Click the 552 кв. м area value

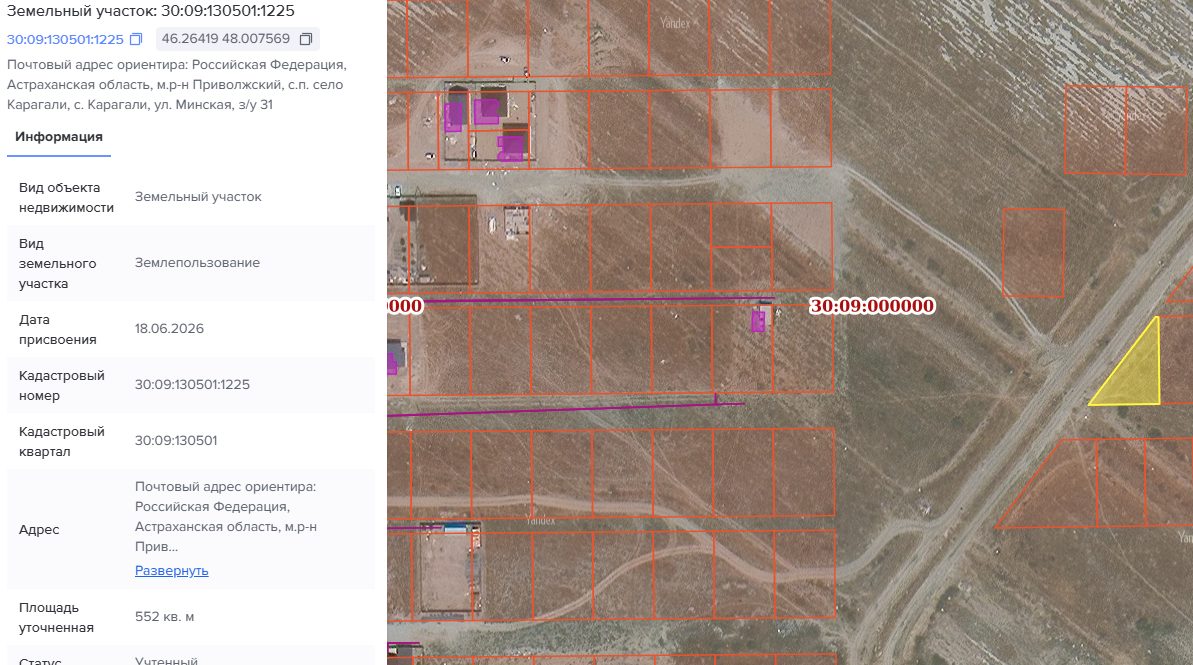click(164, 617)
